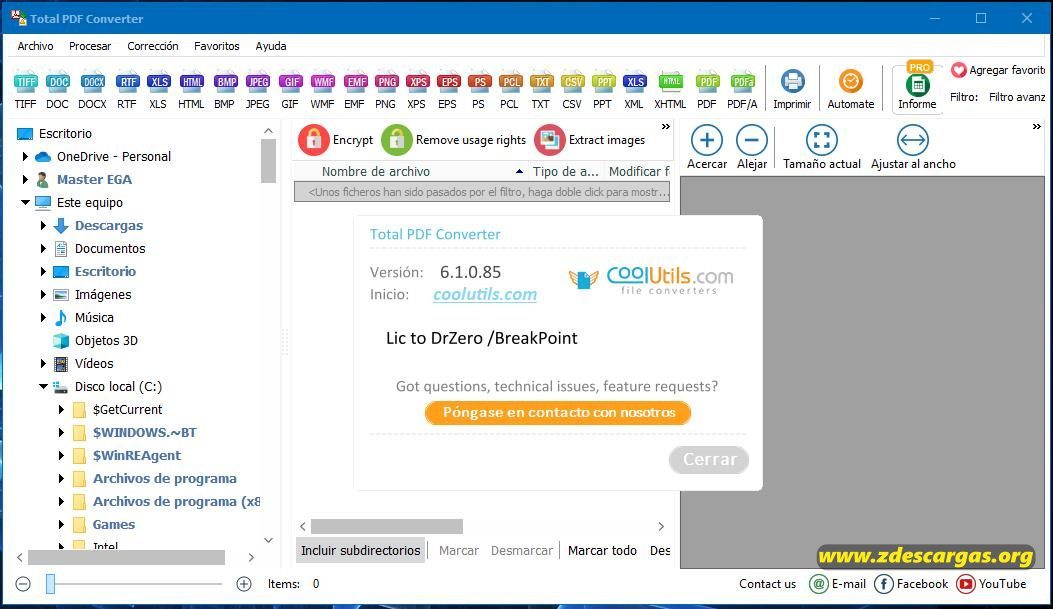Select TIFF conversion format icon
The image size is (1053, 609).
tap(26, 89)
